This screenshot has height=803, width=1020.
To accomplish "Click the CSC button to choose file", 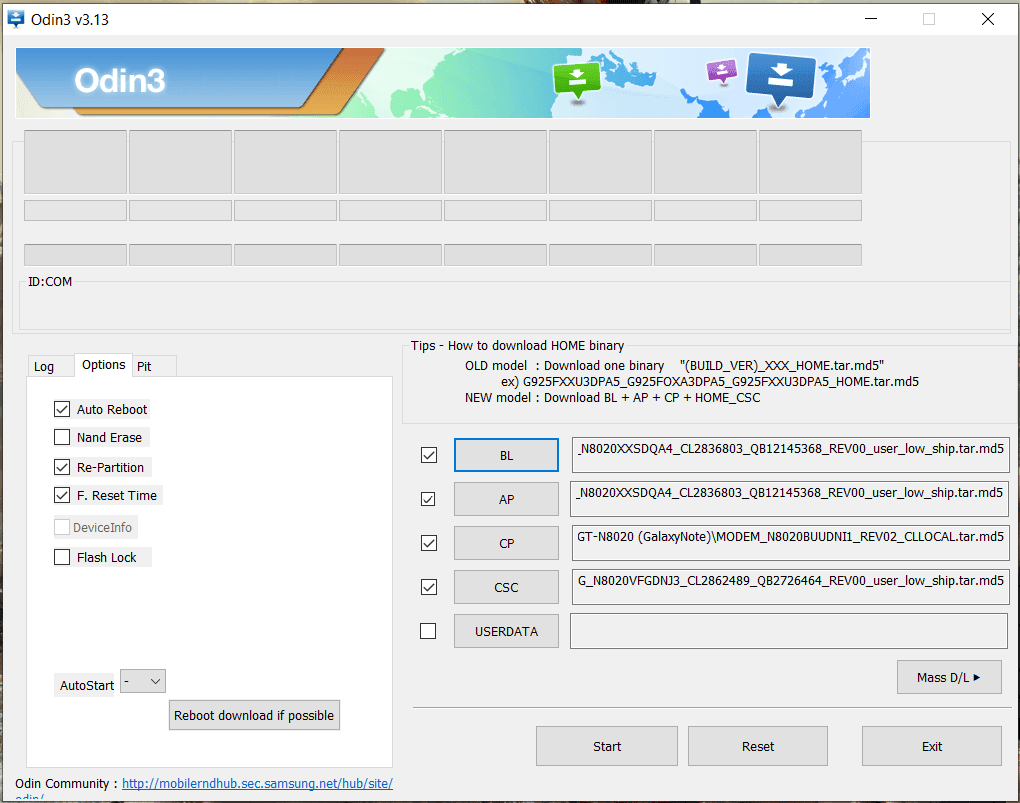I will 506,587.
